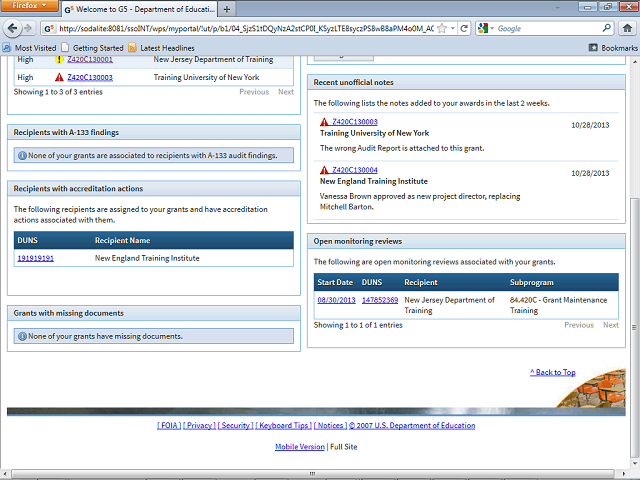Open a new tab with plus button
This screenshot has height=480, width=640.
[228, 8]
